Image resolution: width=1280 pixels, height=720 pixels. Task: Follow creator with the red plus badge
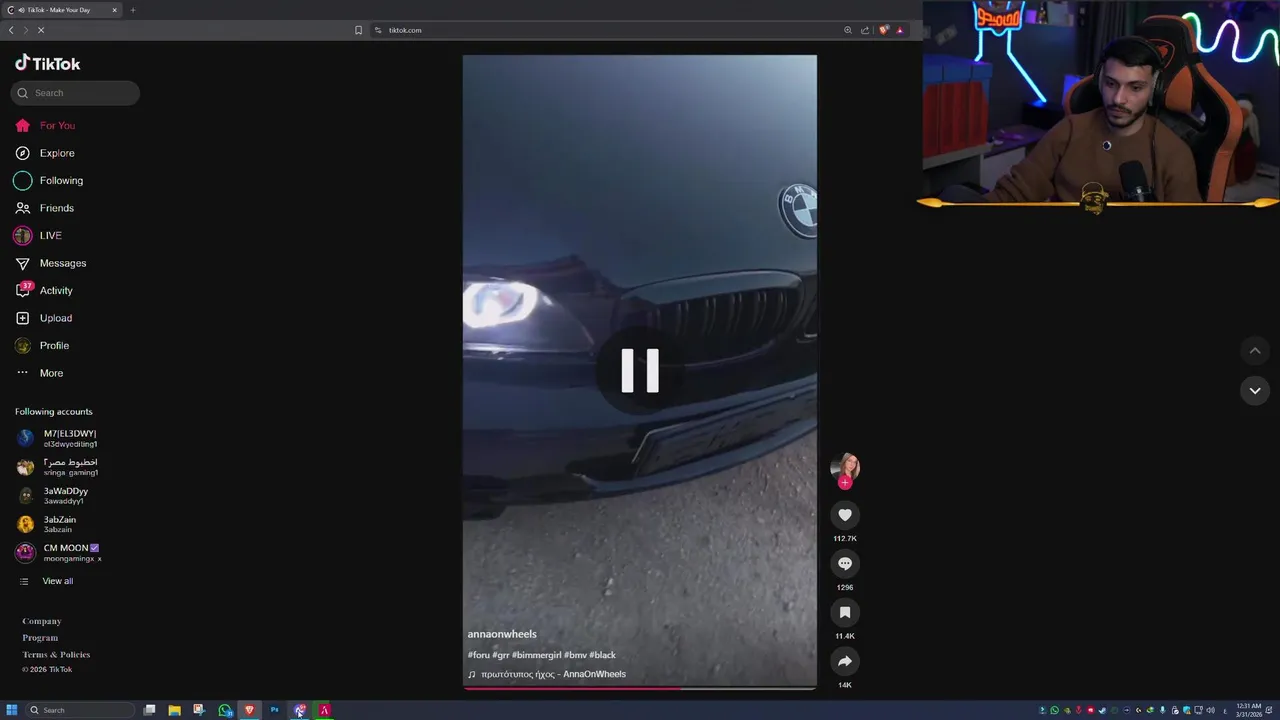(845, 483)
